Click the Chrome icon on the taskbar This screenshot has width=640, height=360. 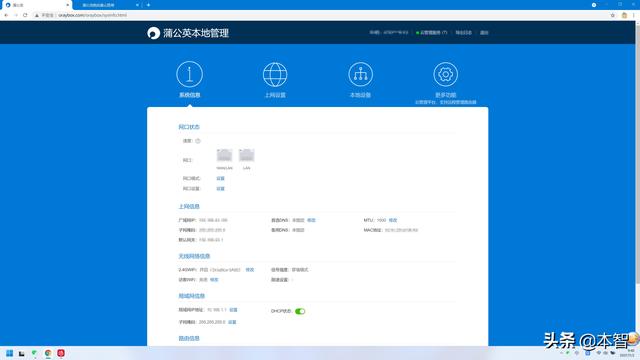pyautogui.click(x=48, y=353)
